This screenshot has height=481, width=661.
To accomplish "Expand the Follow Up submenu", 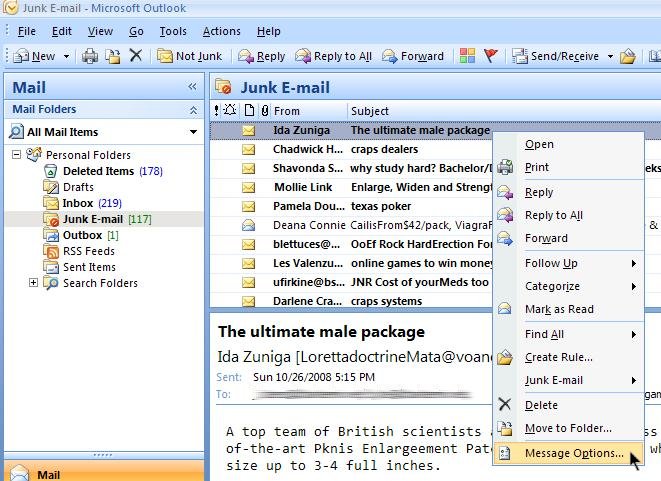I will [569, 263].
